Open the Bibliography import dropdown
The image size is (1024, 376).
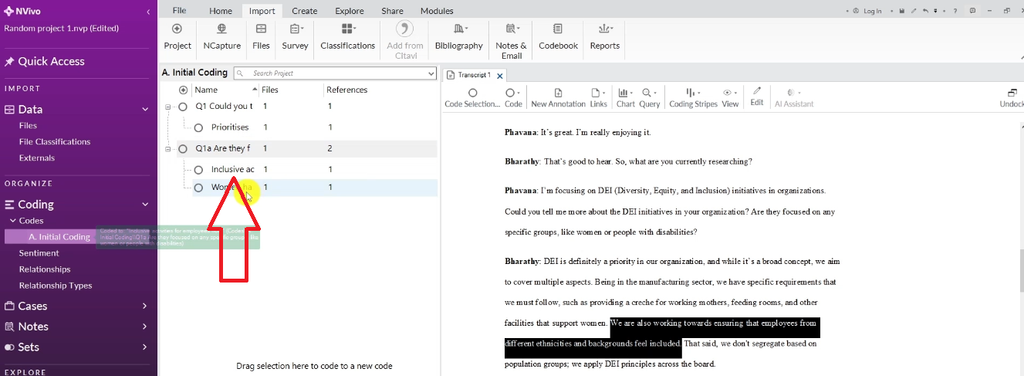(458, 37)
